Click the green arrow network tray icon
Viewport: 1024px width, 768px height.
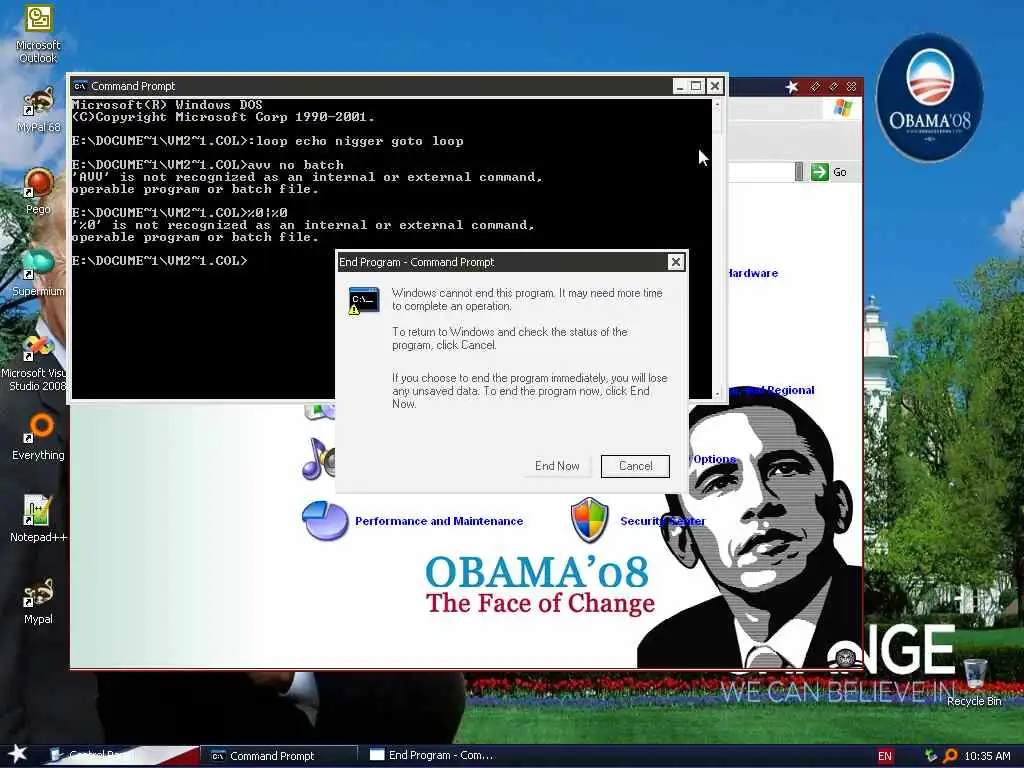(x=931, y=756)
